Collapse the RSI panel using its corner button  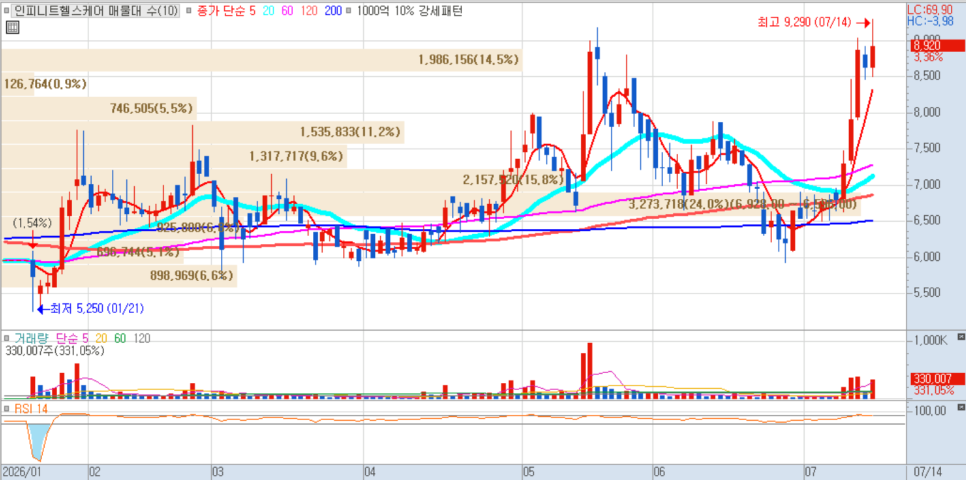tap(960, 407)
